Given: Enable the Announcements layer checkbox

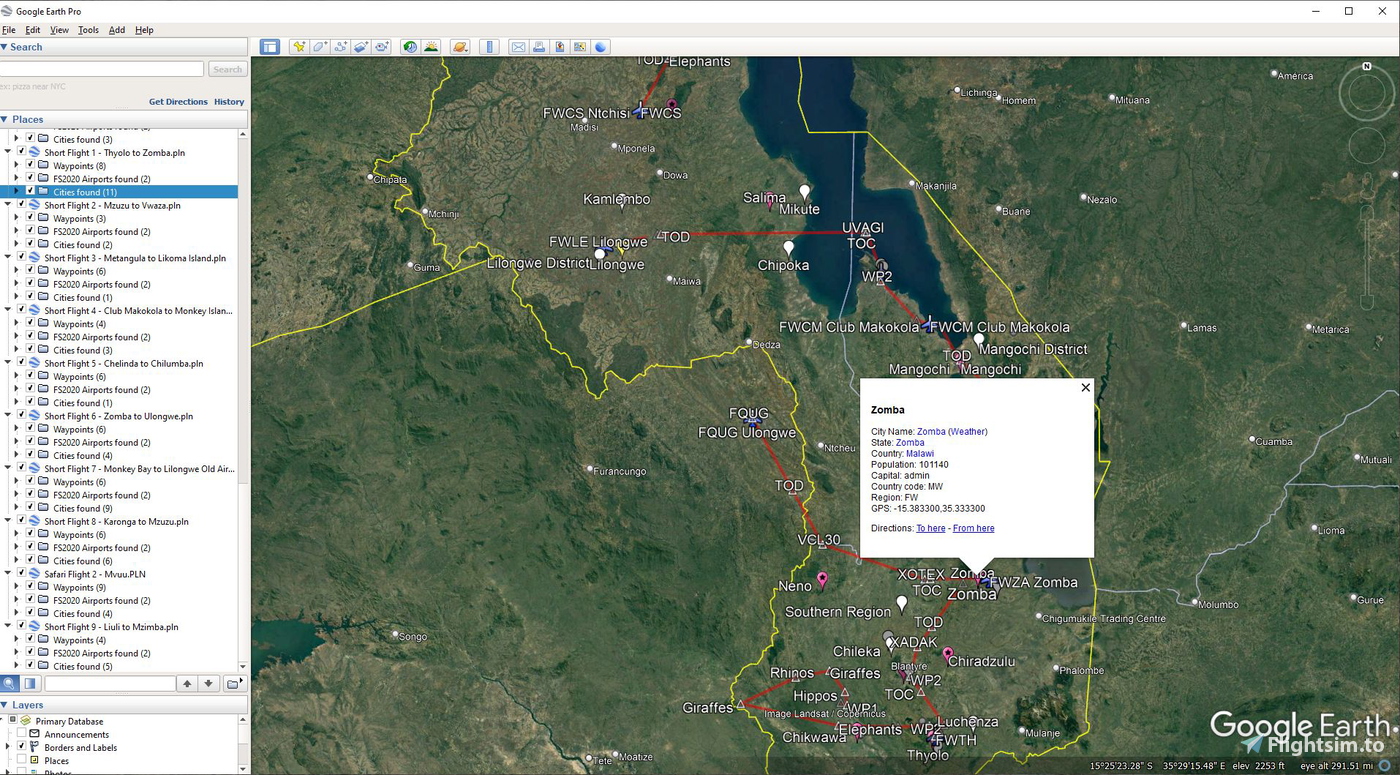Looking at the screenshot, I should (x=21, y=734).
